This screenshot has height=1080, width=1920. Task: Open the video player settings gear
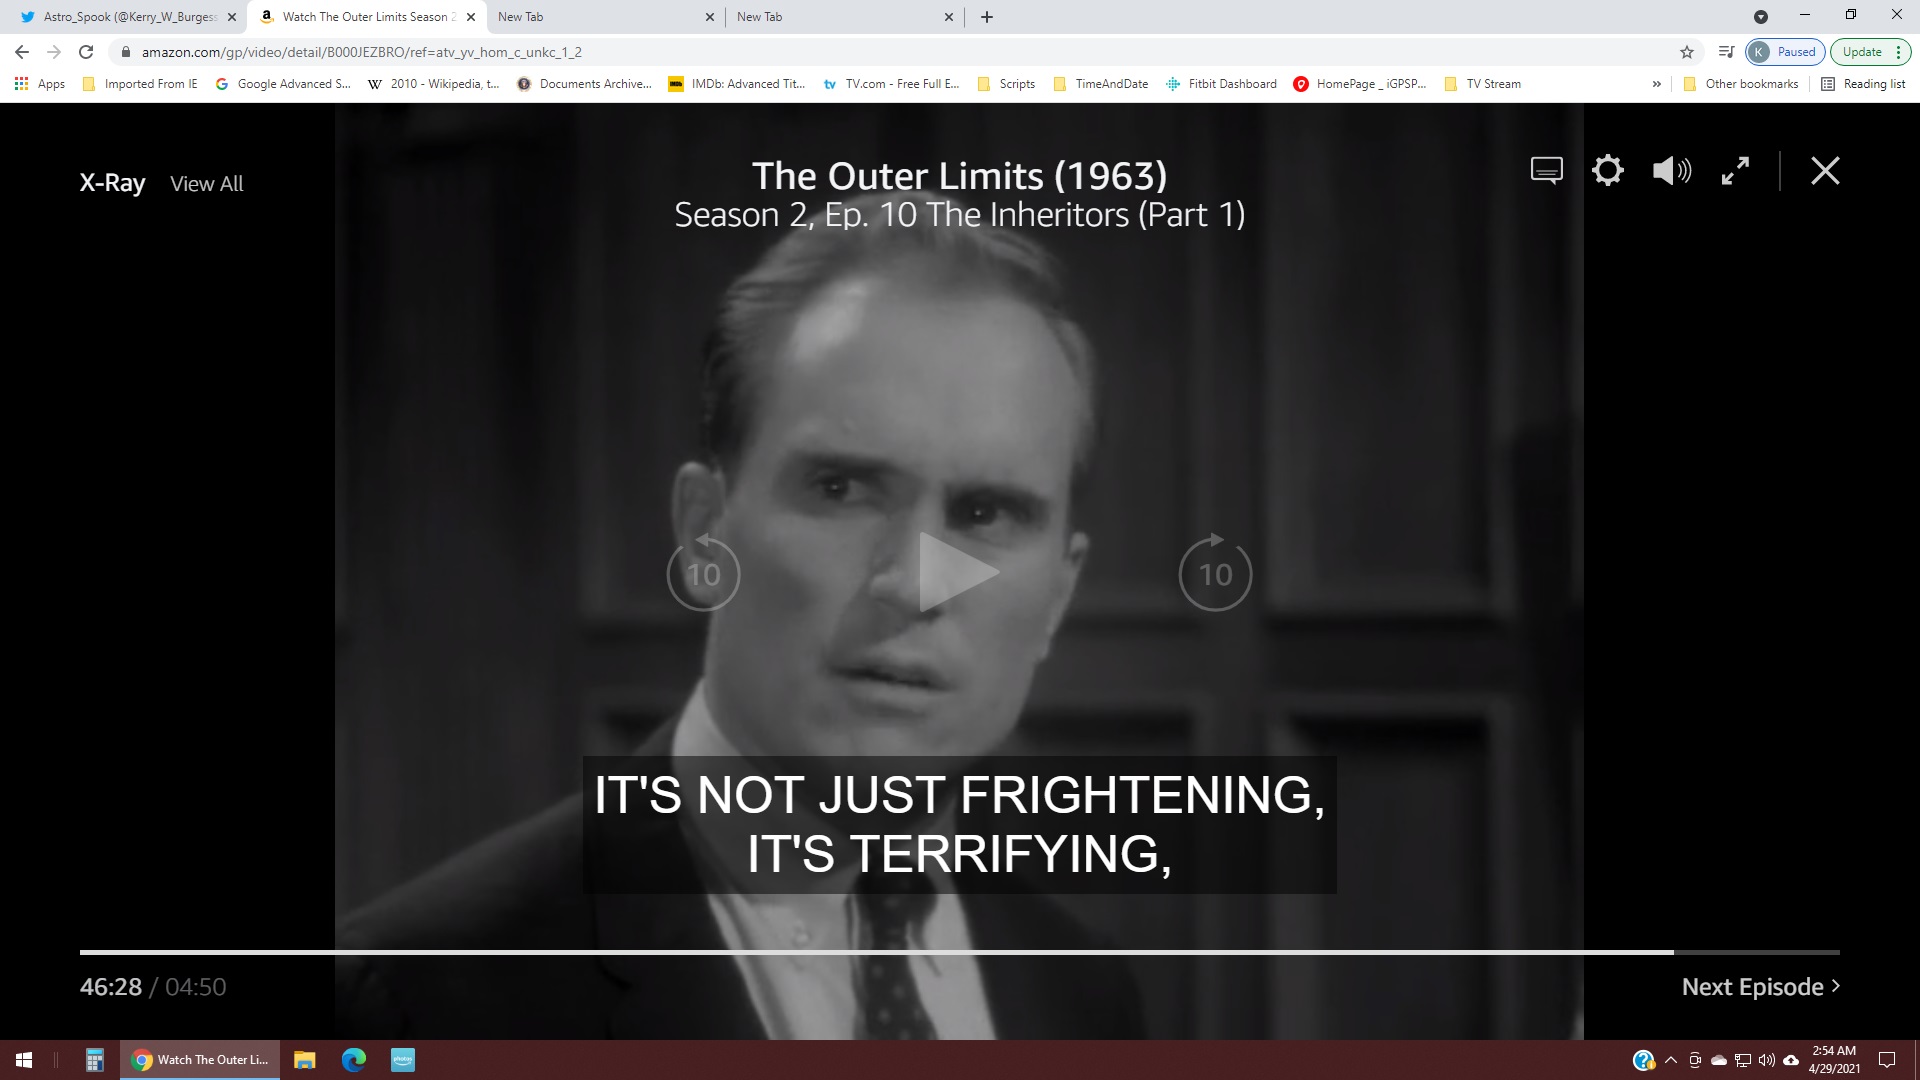pos(1608,171)
